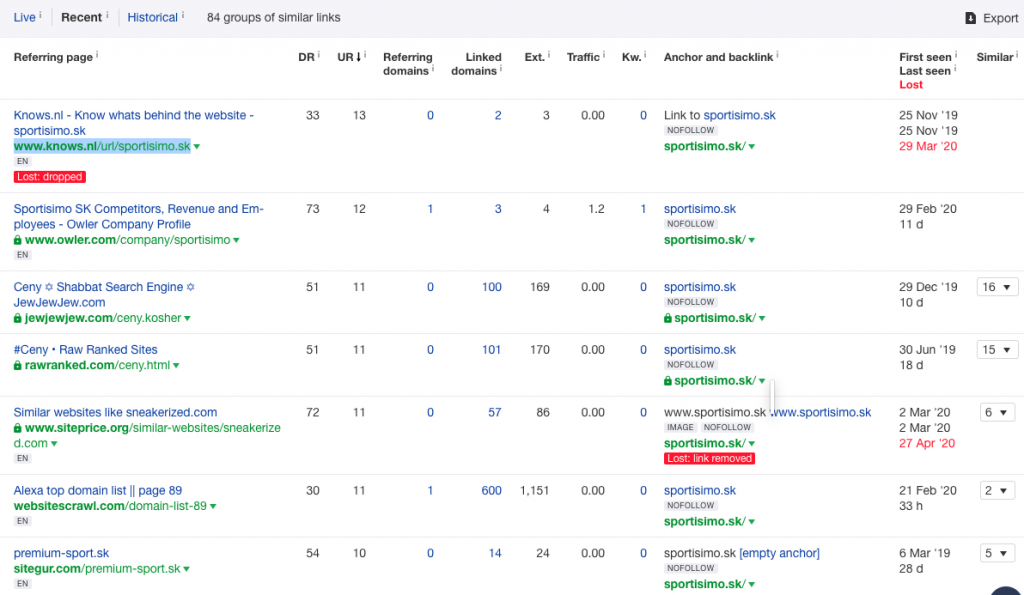The height and width of the screenshot is (595, 1024).
Task: Click the info icon beside Recent tab
Action: tap(107, 14)
